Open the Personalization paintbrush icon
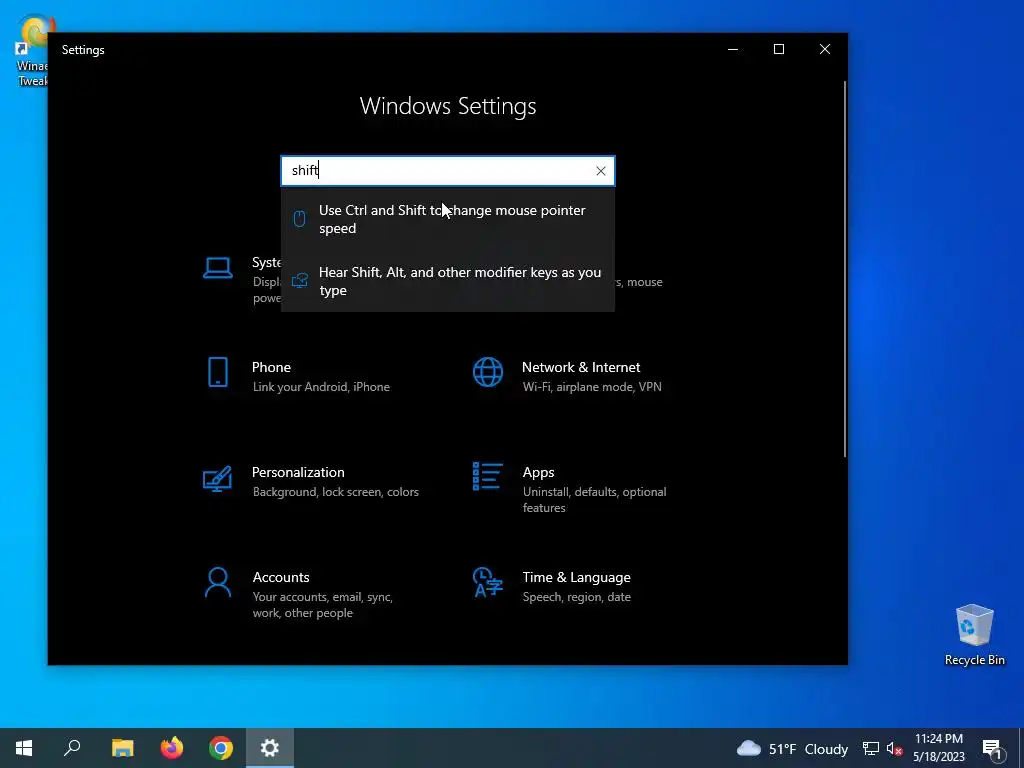Viewport: 1024px width, 768px height. (217, 479)
